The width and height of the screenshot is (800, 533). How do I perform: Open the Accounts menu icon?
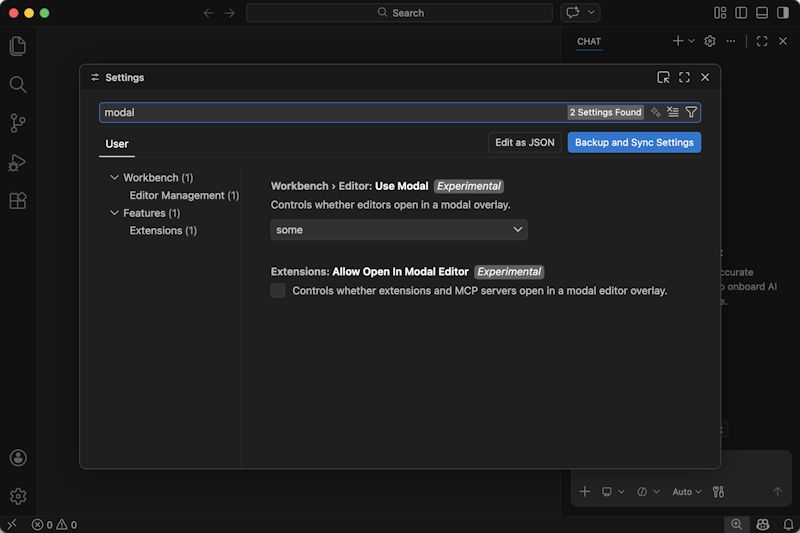click(18, 458)
